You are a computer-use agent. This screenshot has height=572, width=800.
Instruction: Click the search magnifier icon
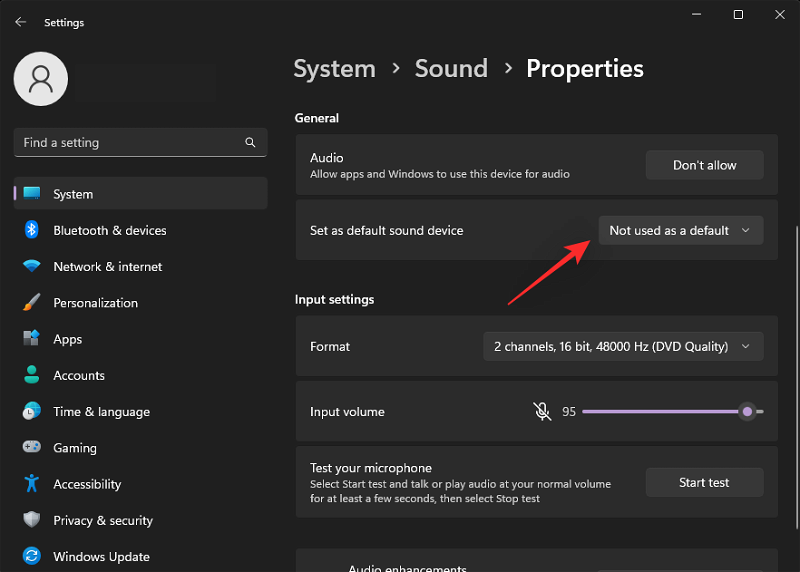coord(250,143)
